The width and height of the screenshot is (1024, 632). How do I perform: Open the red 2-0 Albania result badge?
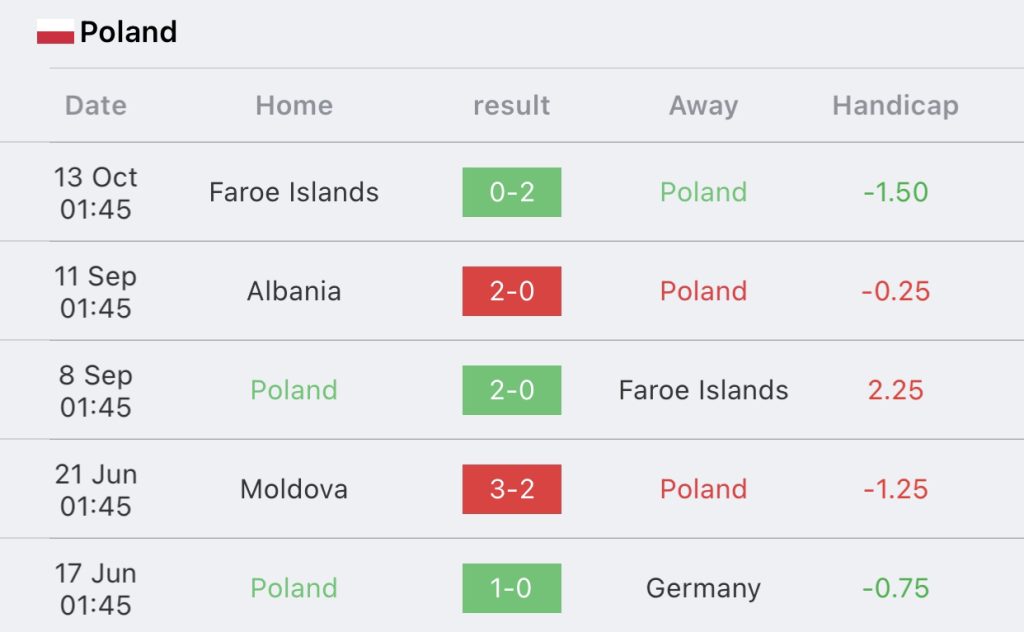tap(512, 291)
